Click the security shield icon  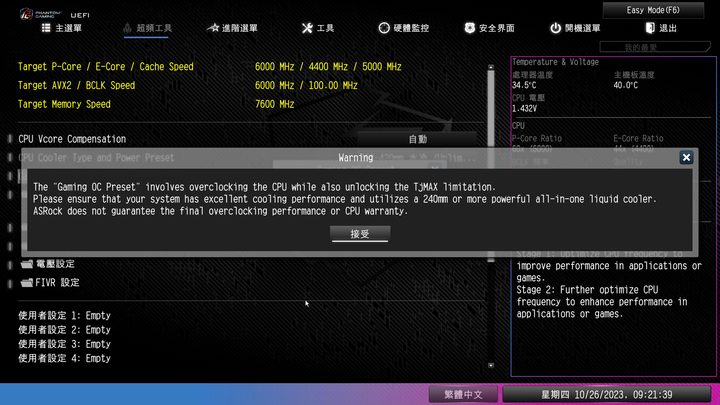tap(469, 28)
